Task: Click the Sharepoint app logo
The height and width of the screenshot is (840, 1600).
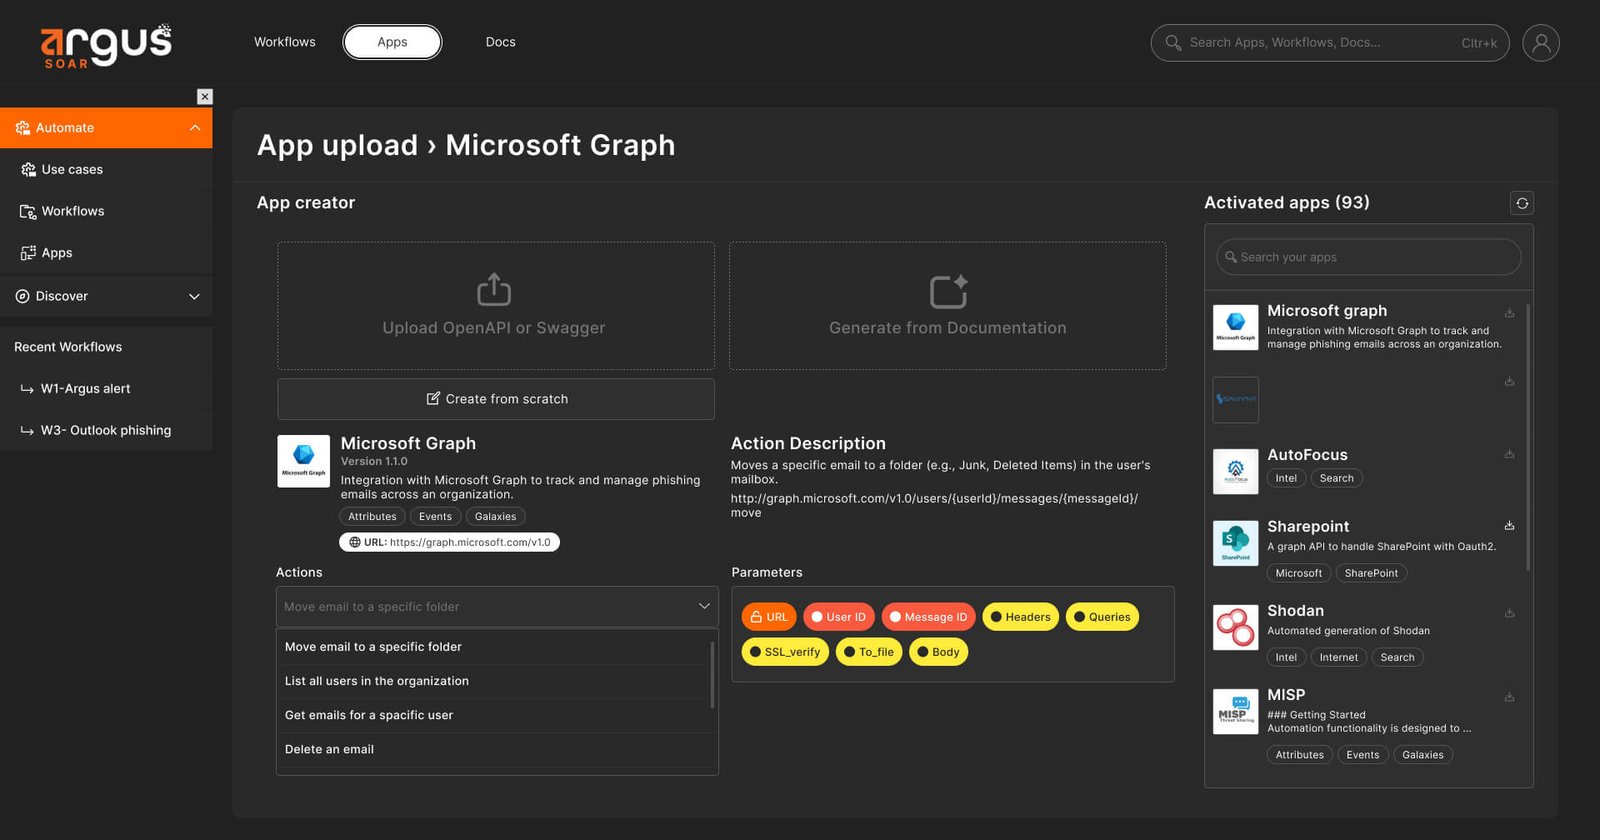Action: 1236,543
